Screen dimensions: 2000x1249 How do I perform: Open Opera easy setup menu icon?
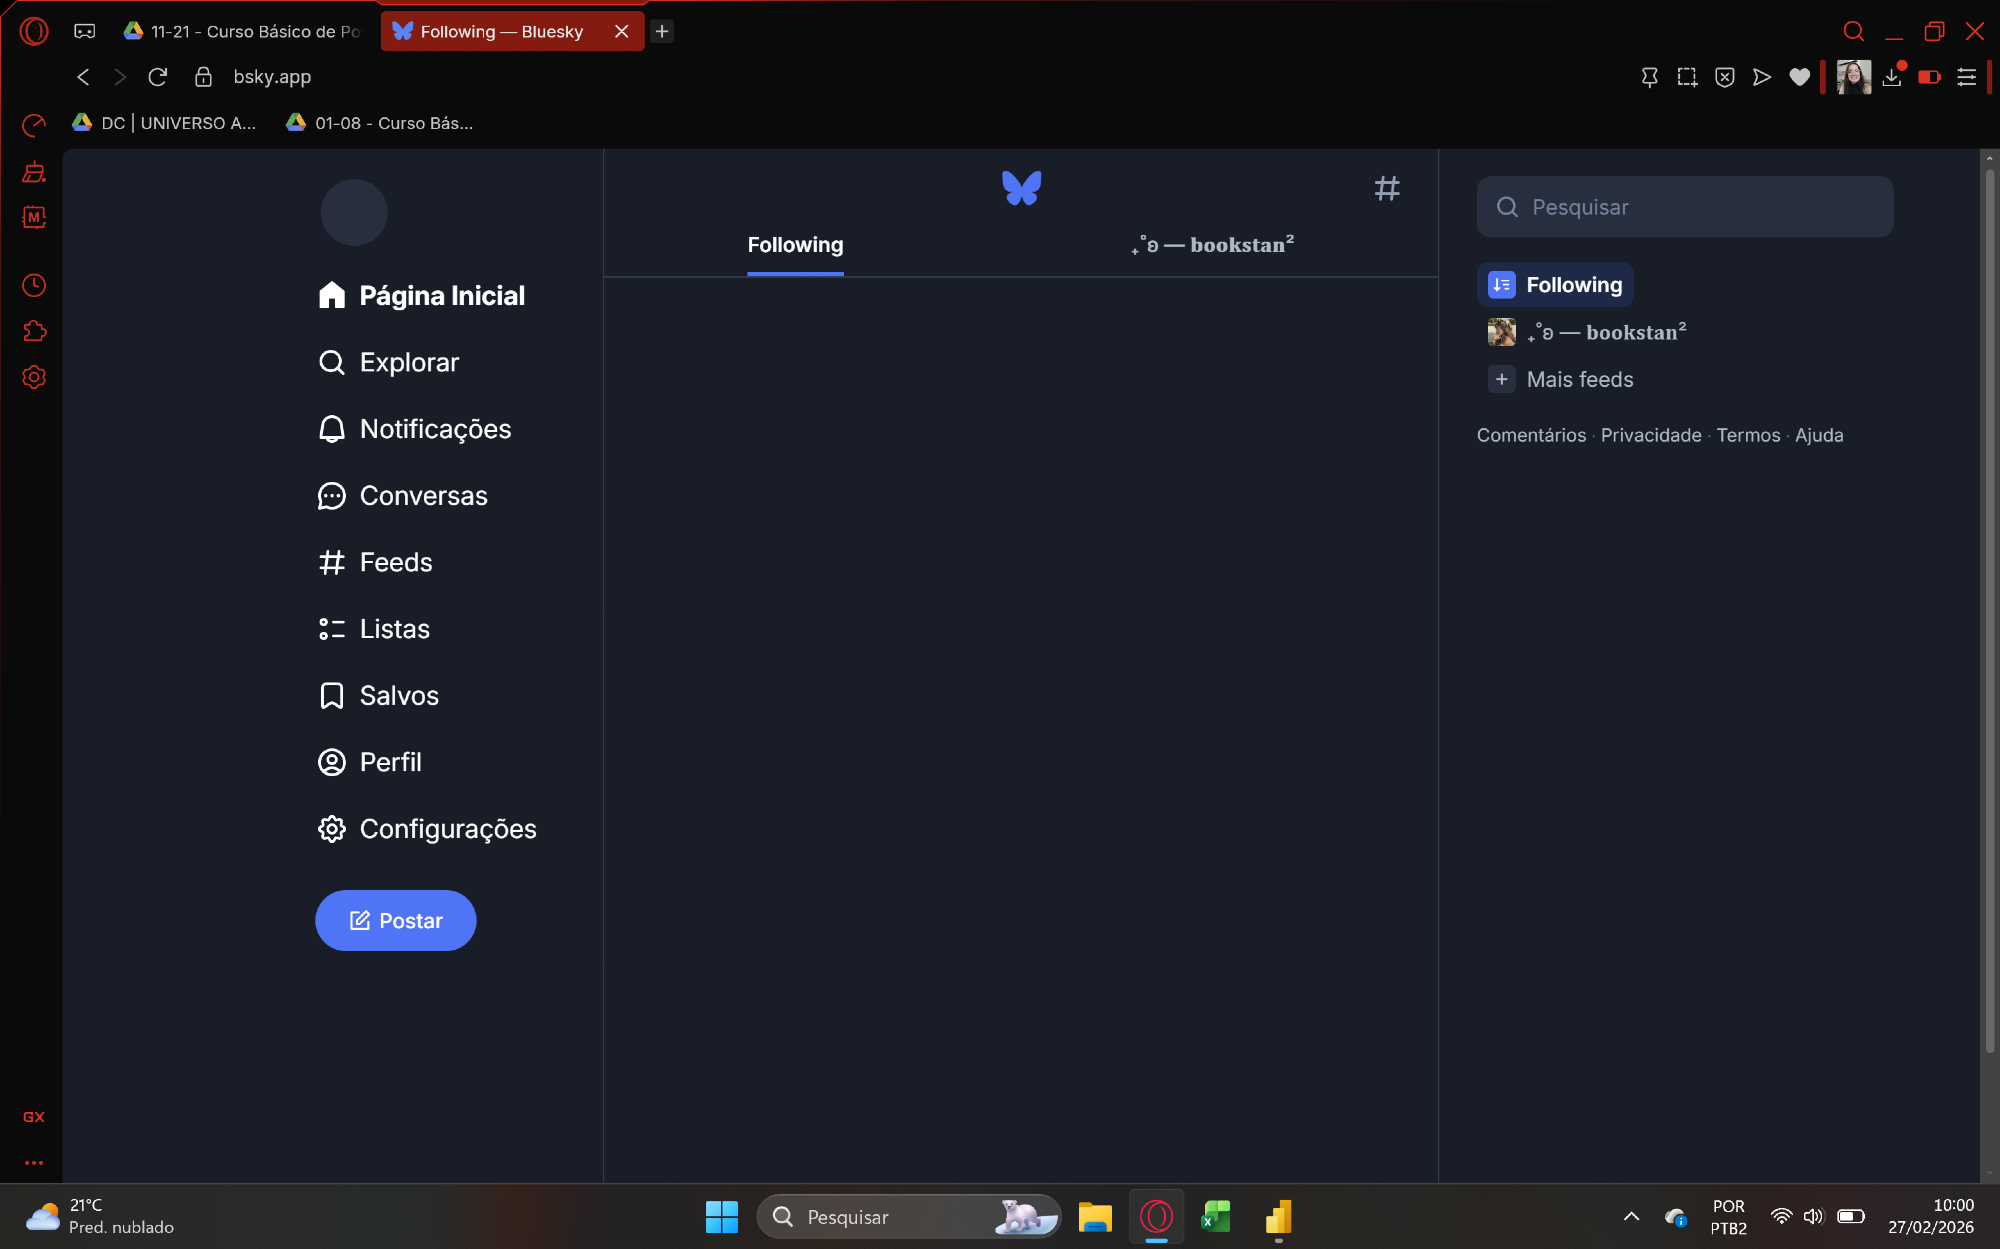(x=1966, y=77)
